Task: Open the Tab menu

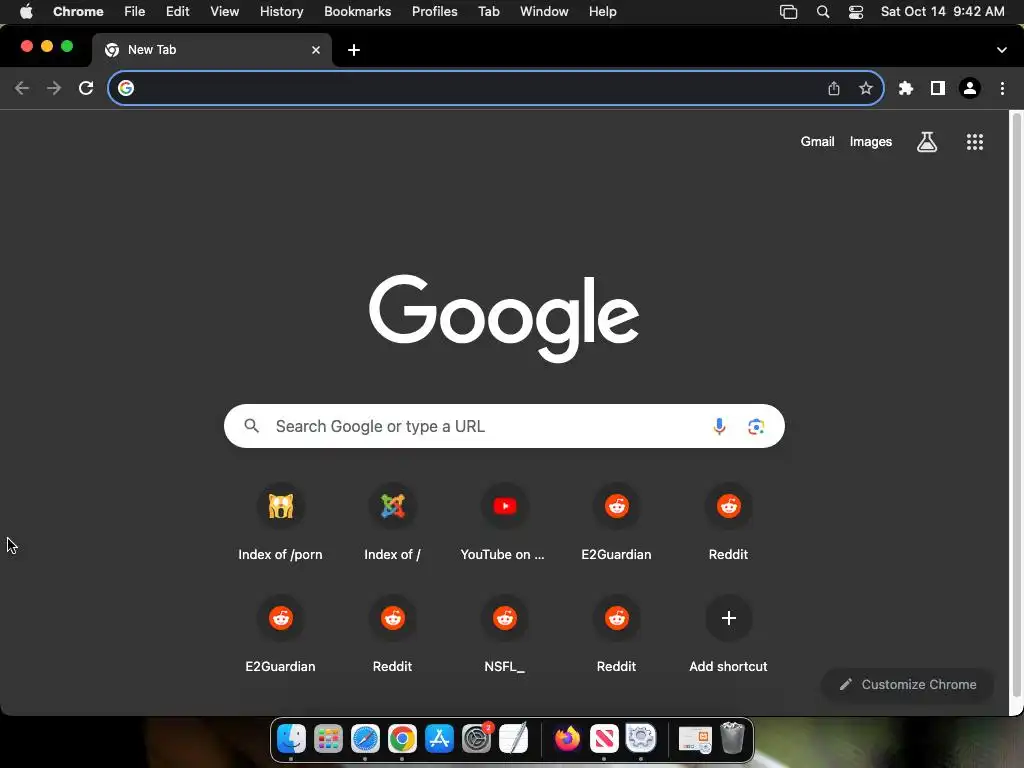Action: tap(488, 12)
